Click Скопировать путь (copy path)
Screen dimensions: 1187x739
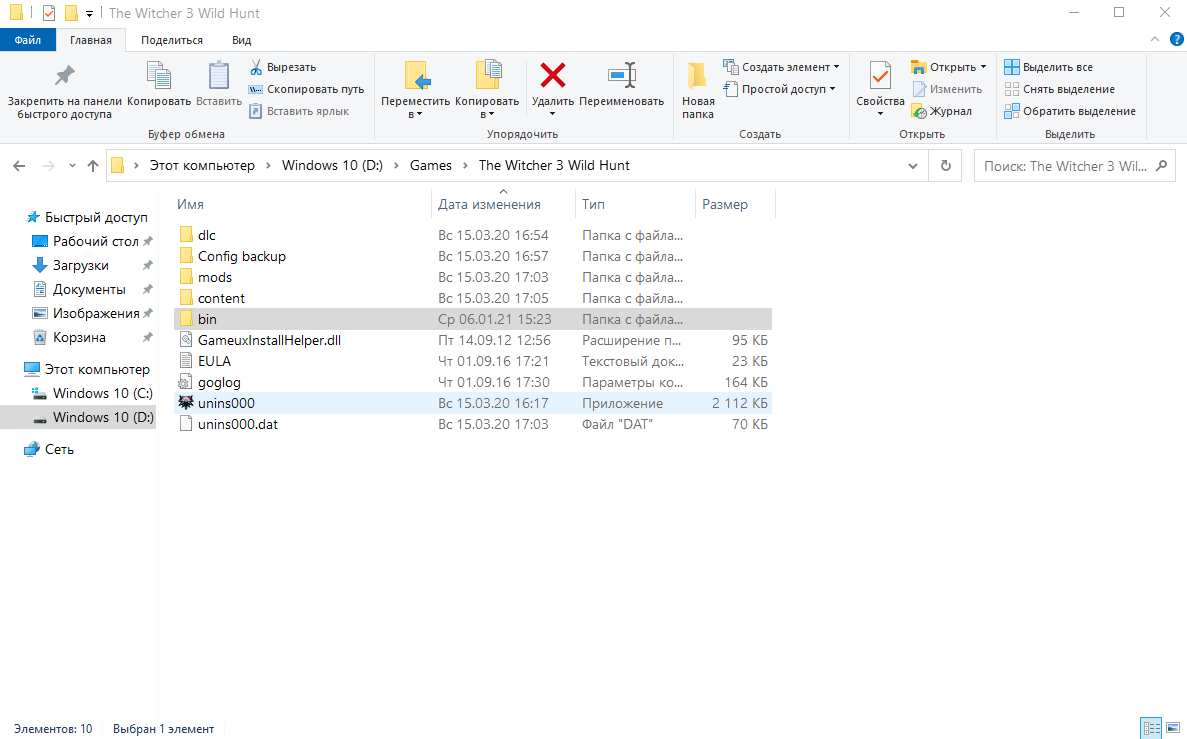pyautogui.click(x=307, y=89)
